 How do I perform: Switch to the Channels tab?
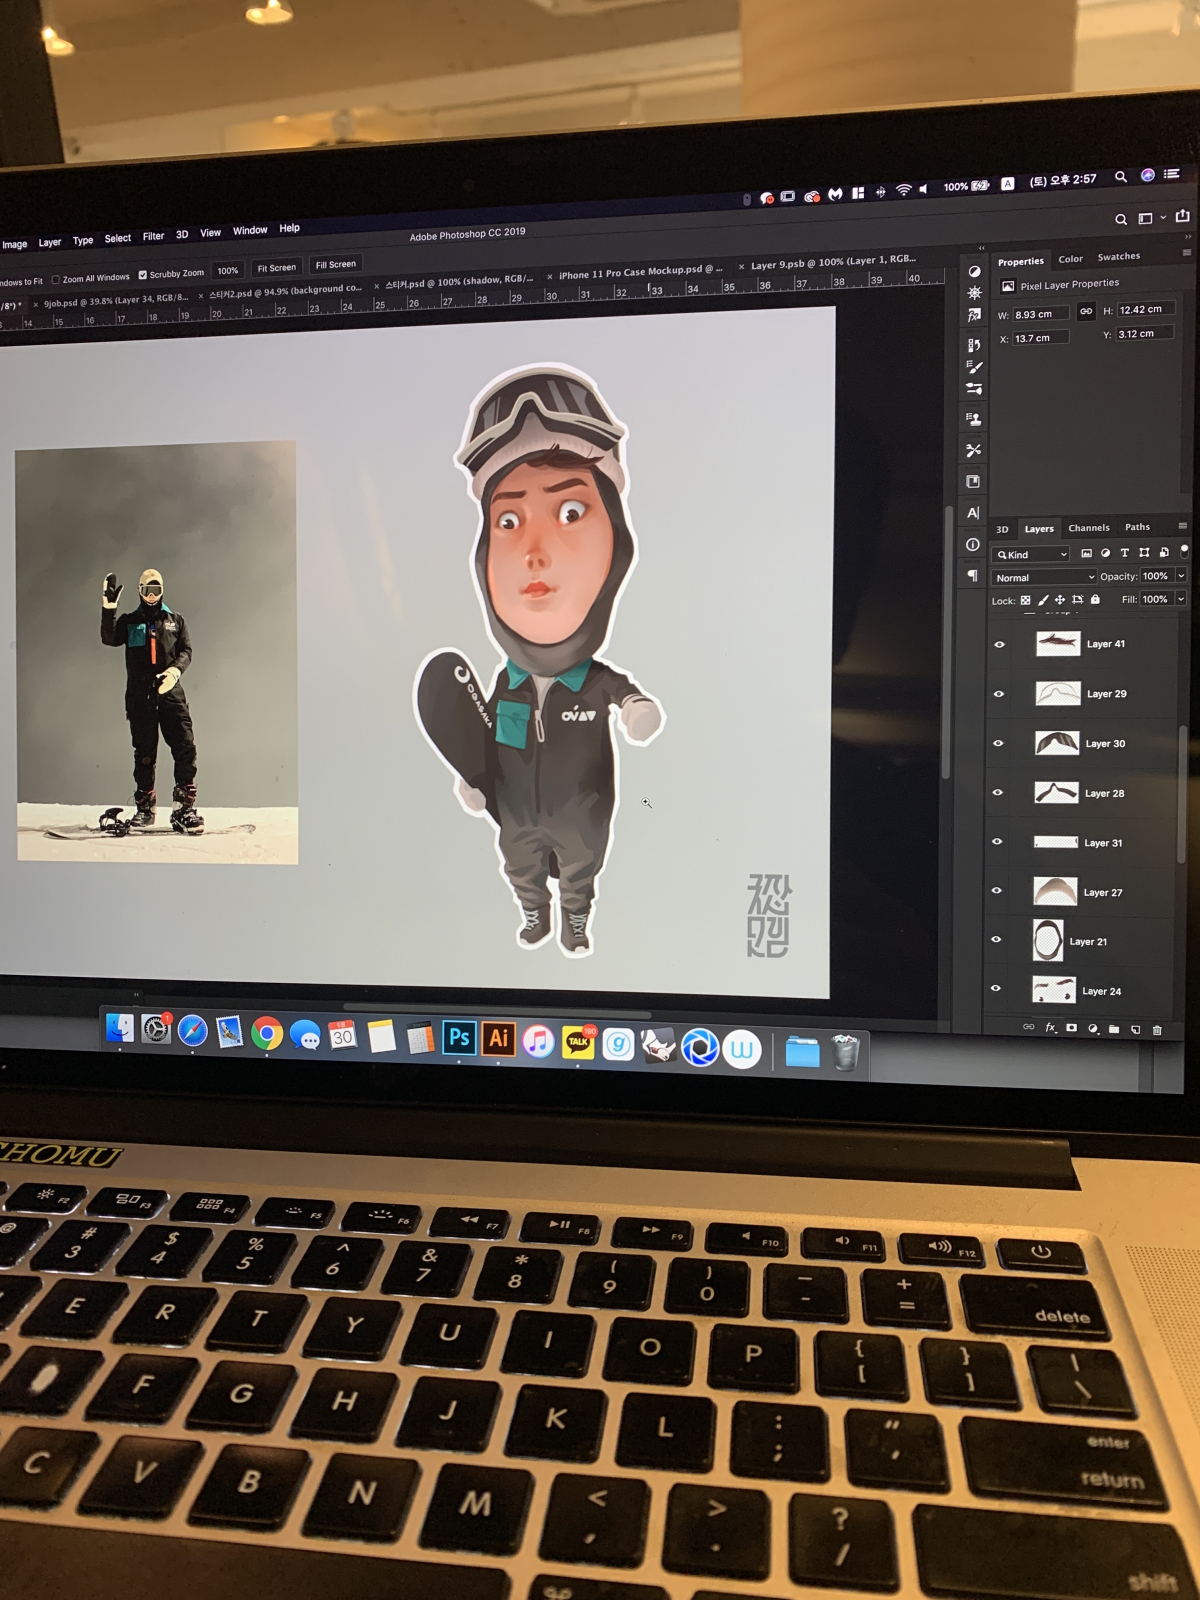tap(1089, 527)
